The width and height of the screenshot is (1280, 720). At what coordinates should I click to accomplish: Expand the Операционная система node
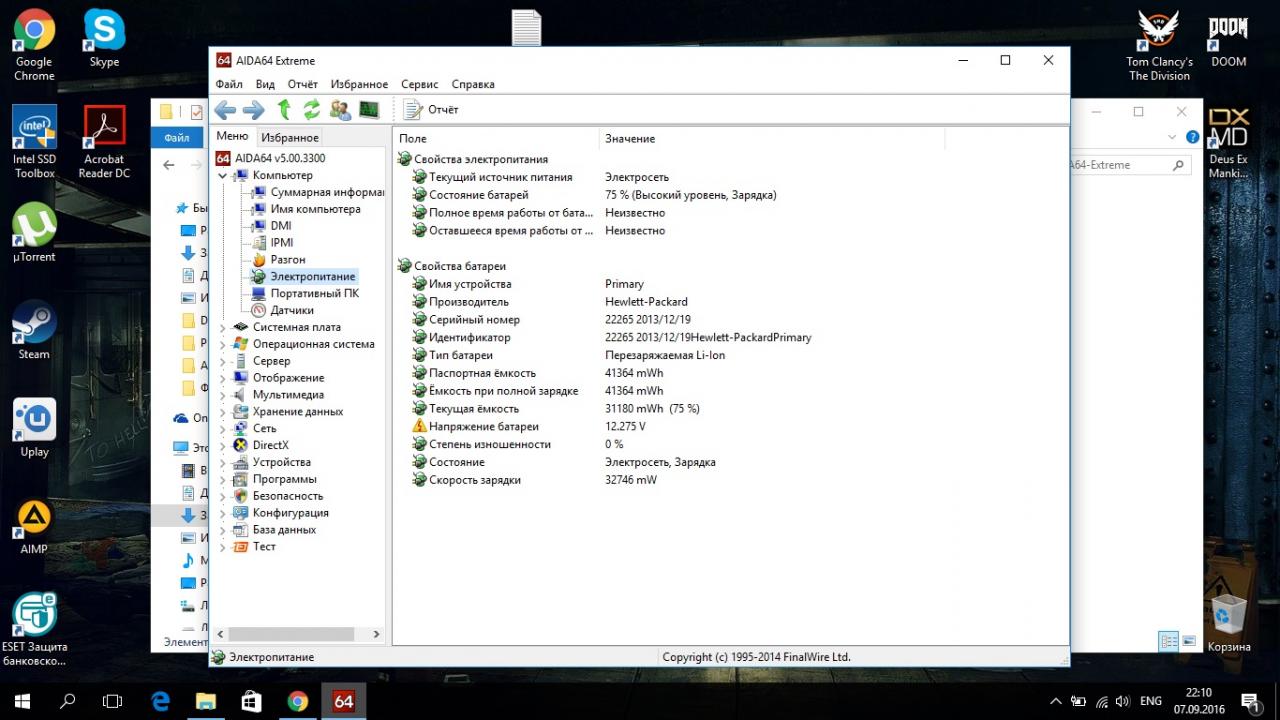(x=223, y=344)
